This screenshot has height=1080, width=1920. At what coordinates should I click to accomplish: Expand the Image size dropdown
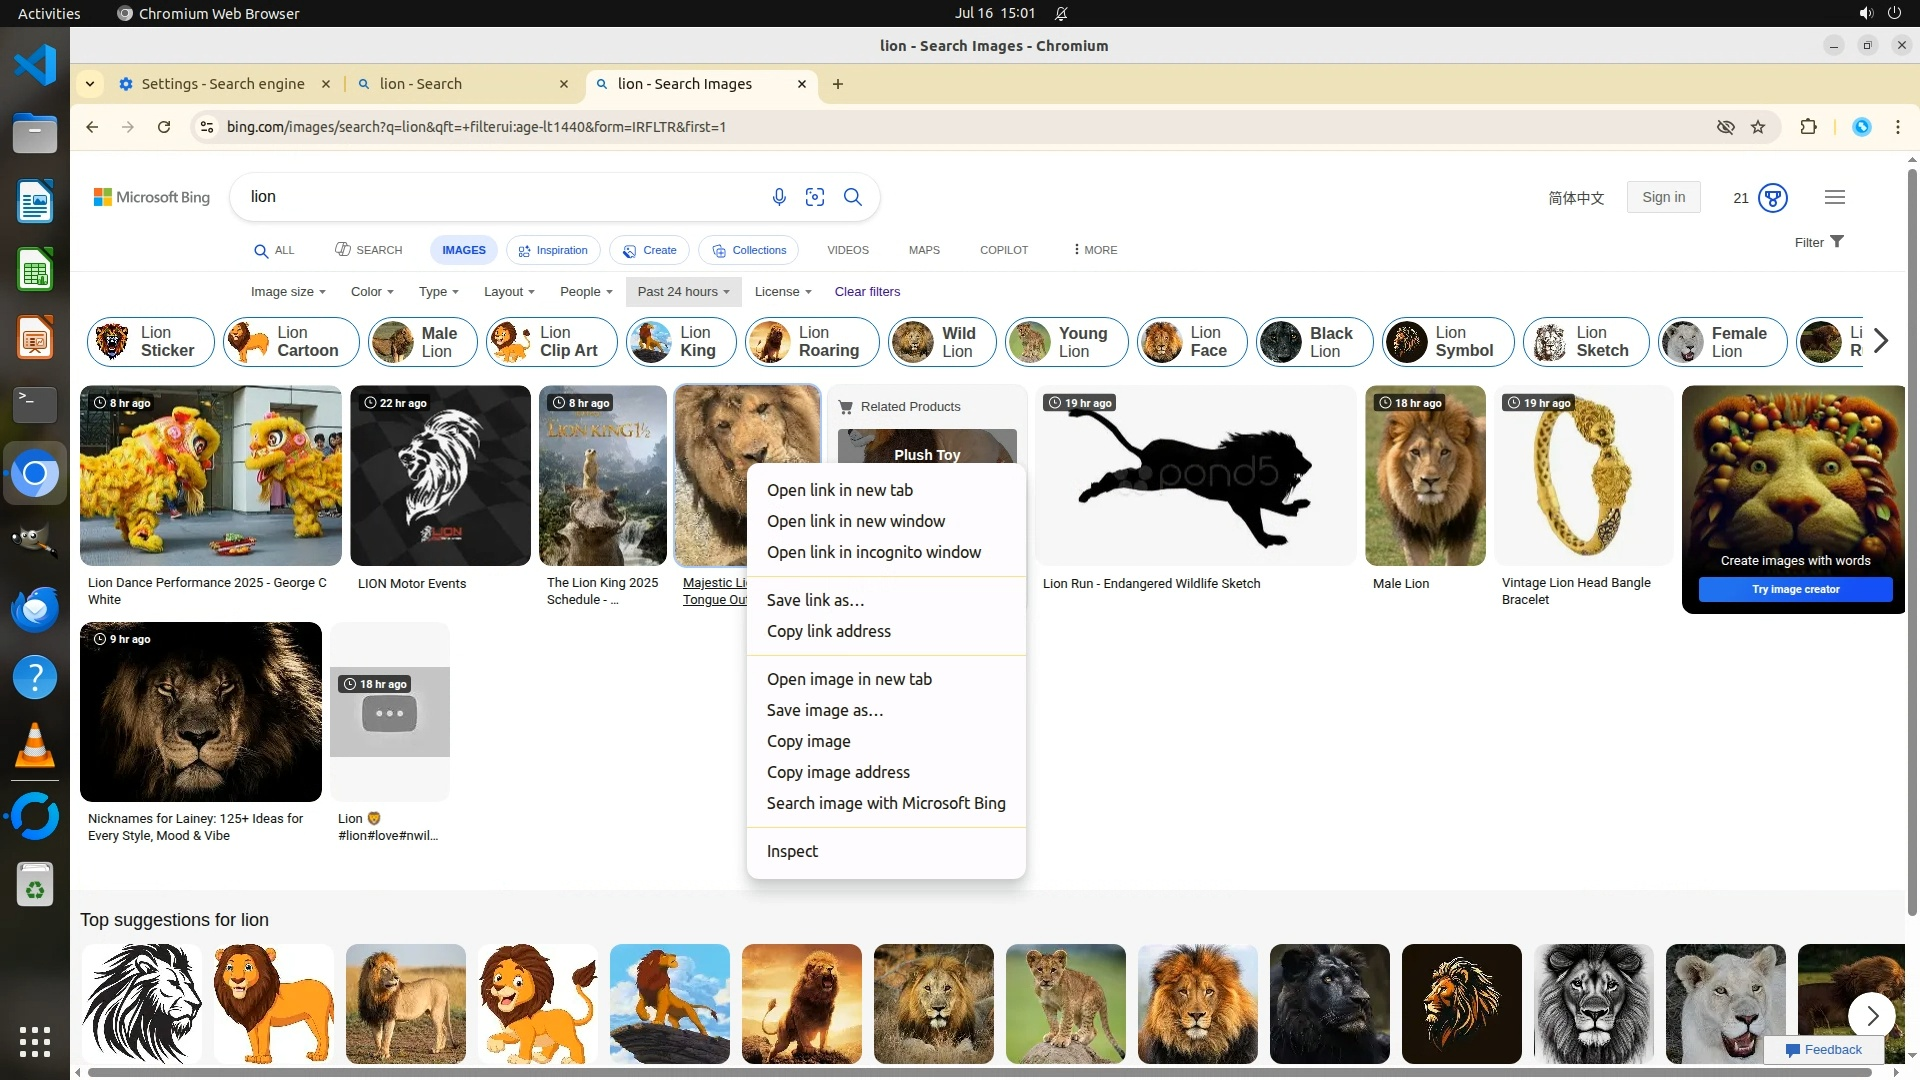click(x=288, y=292)
